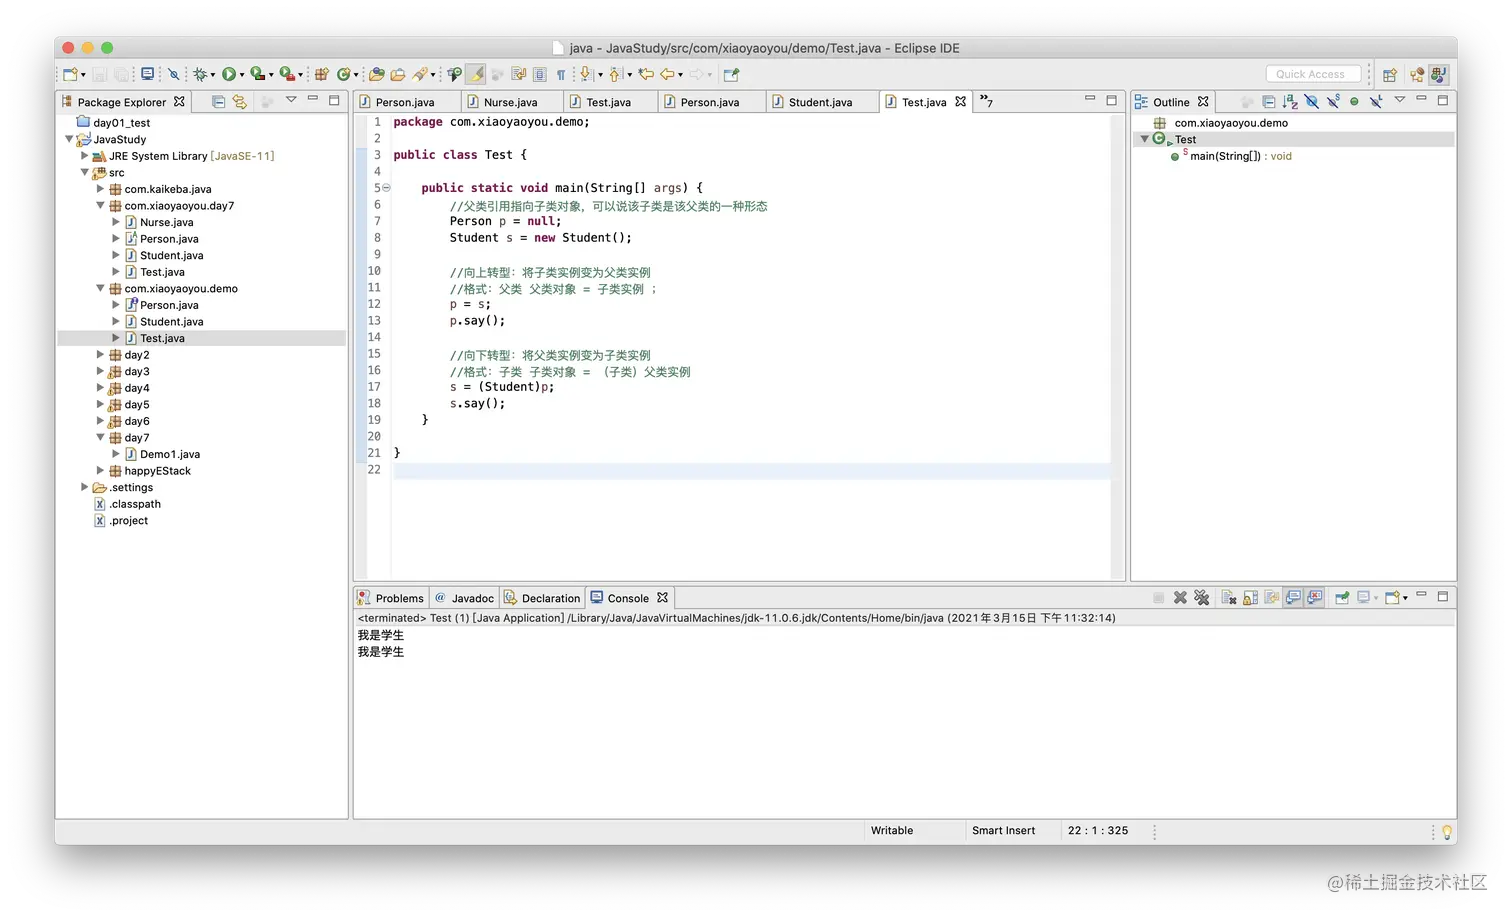Select Nurse.java under com.xiaoyaoyou.day7
The height and width of the screenshot is (917, 1512).
(167, 222)
